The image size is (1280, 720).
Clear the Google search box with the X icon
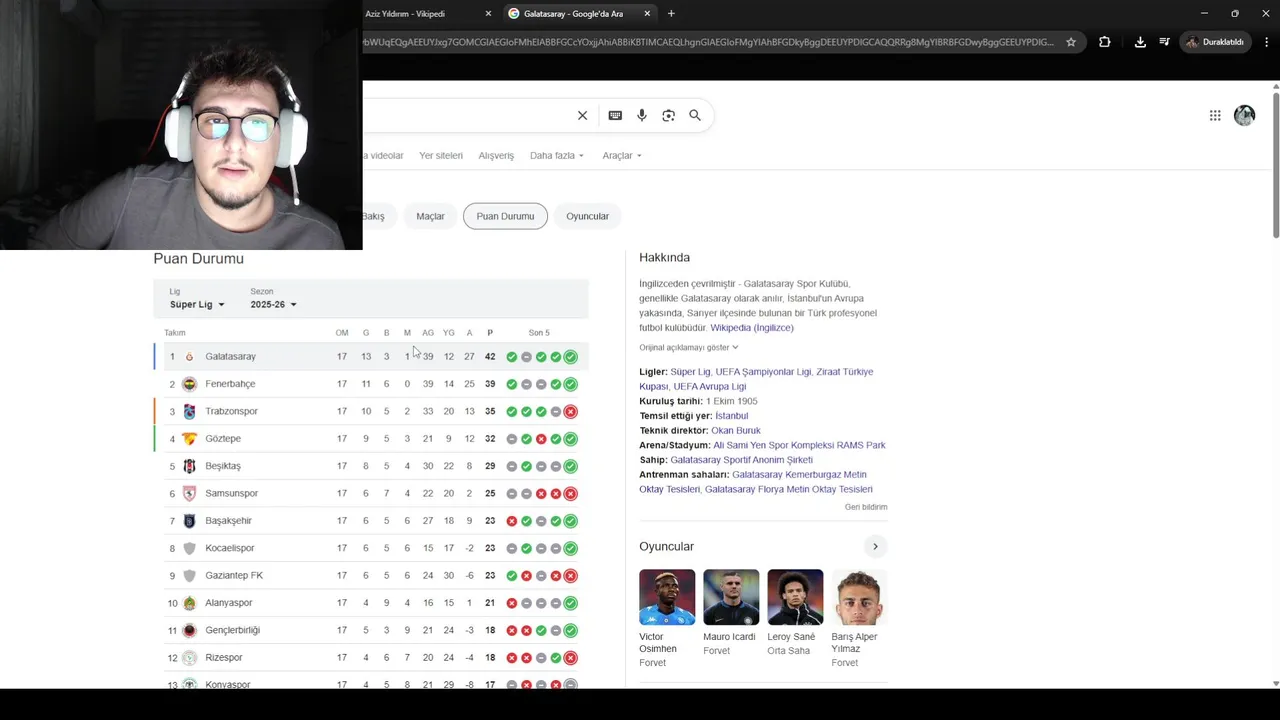[582, 115]
